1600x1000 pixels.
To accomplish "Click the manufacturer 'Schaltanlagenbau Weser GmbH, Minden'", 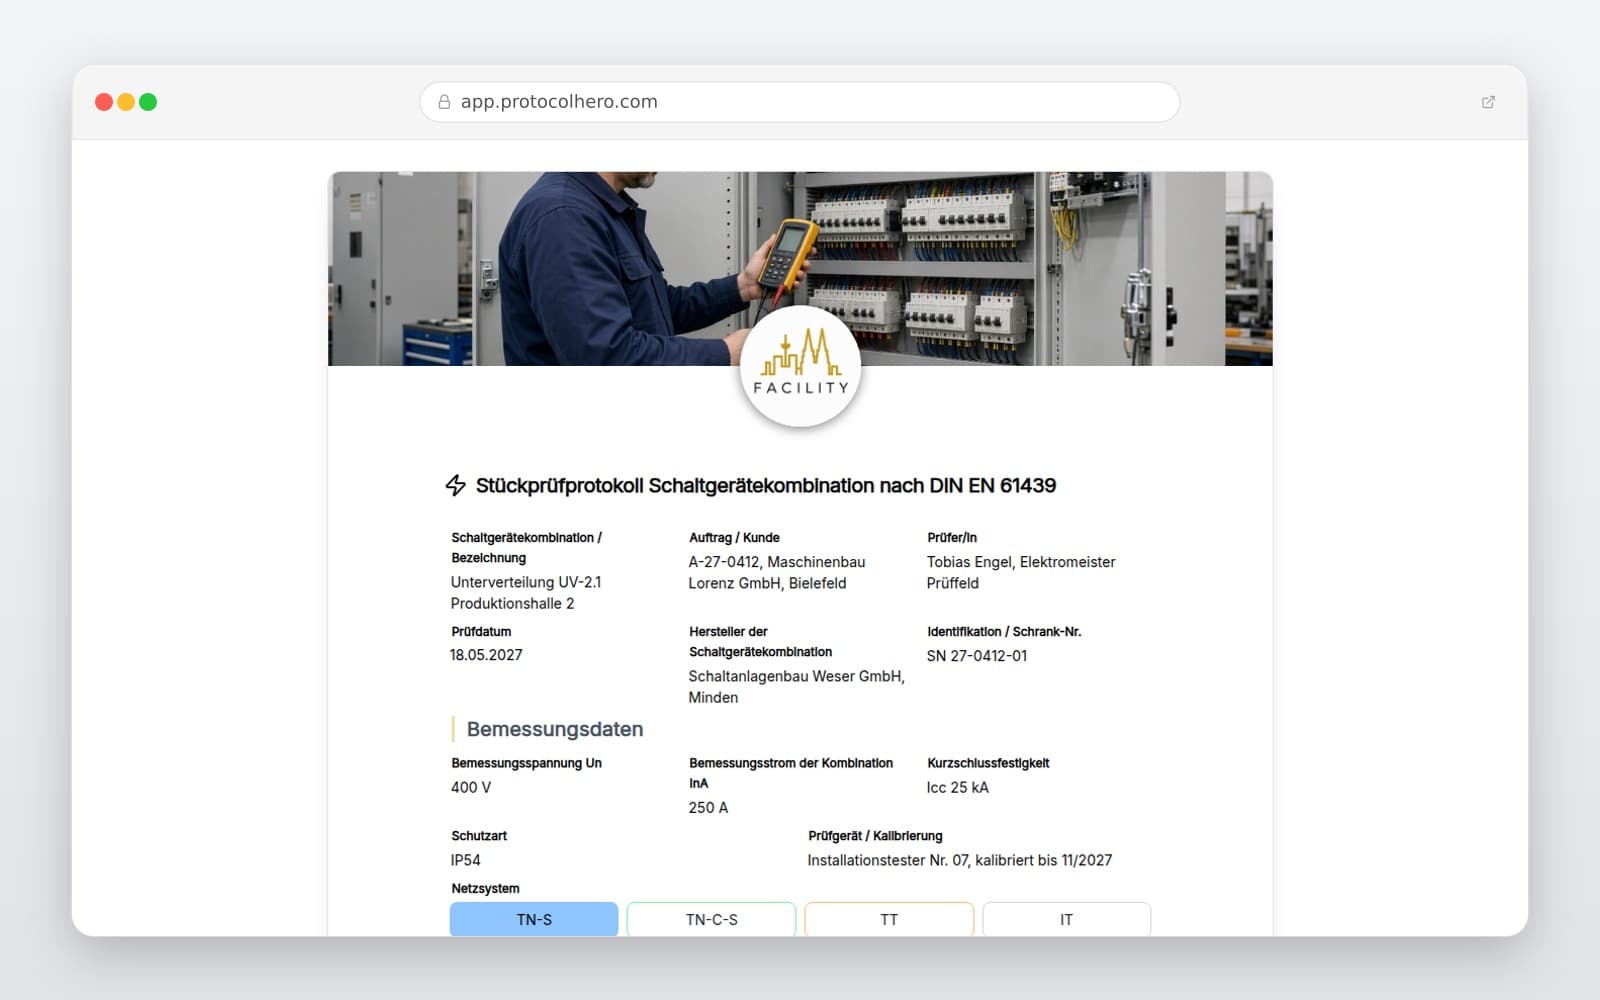I will 797,687.
